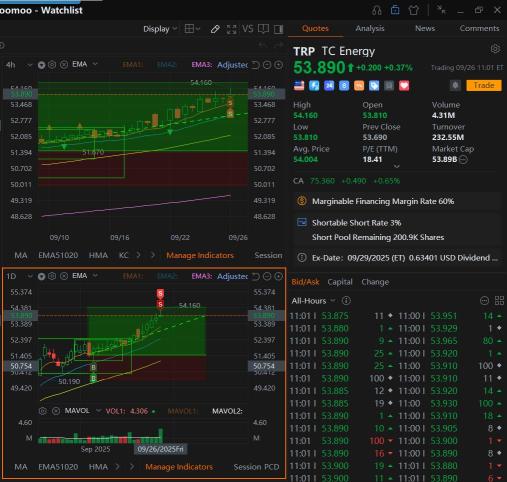507x482 pixels.
Task: Toggle the right side panel icon
Action: [x=278, y=29]
